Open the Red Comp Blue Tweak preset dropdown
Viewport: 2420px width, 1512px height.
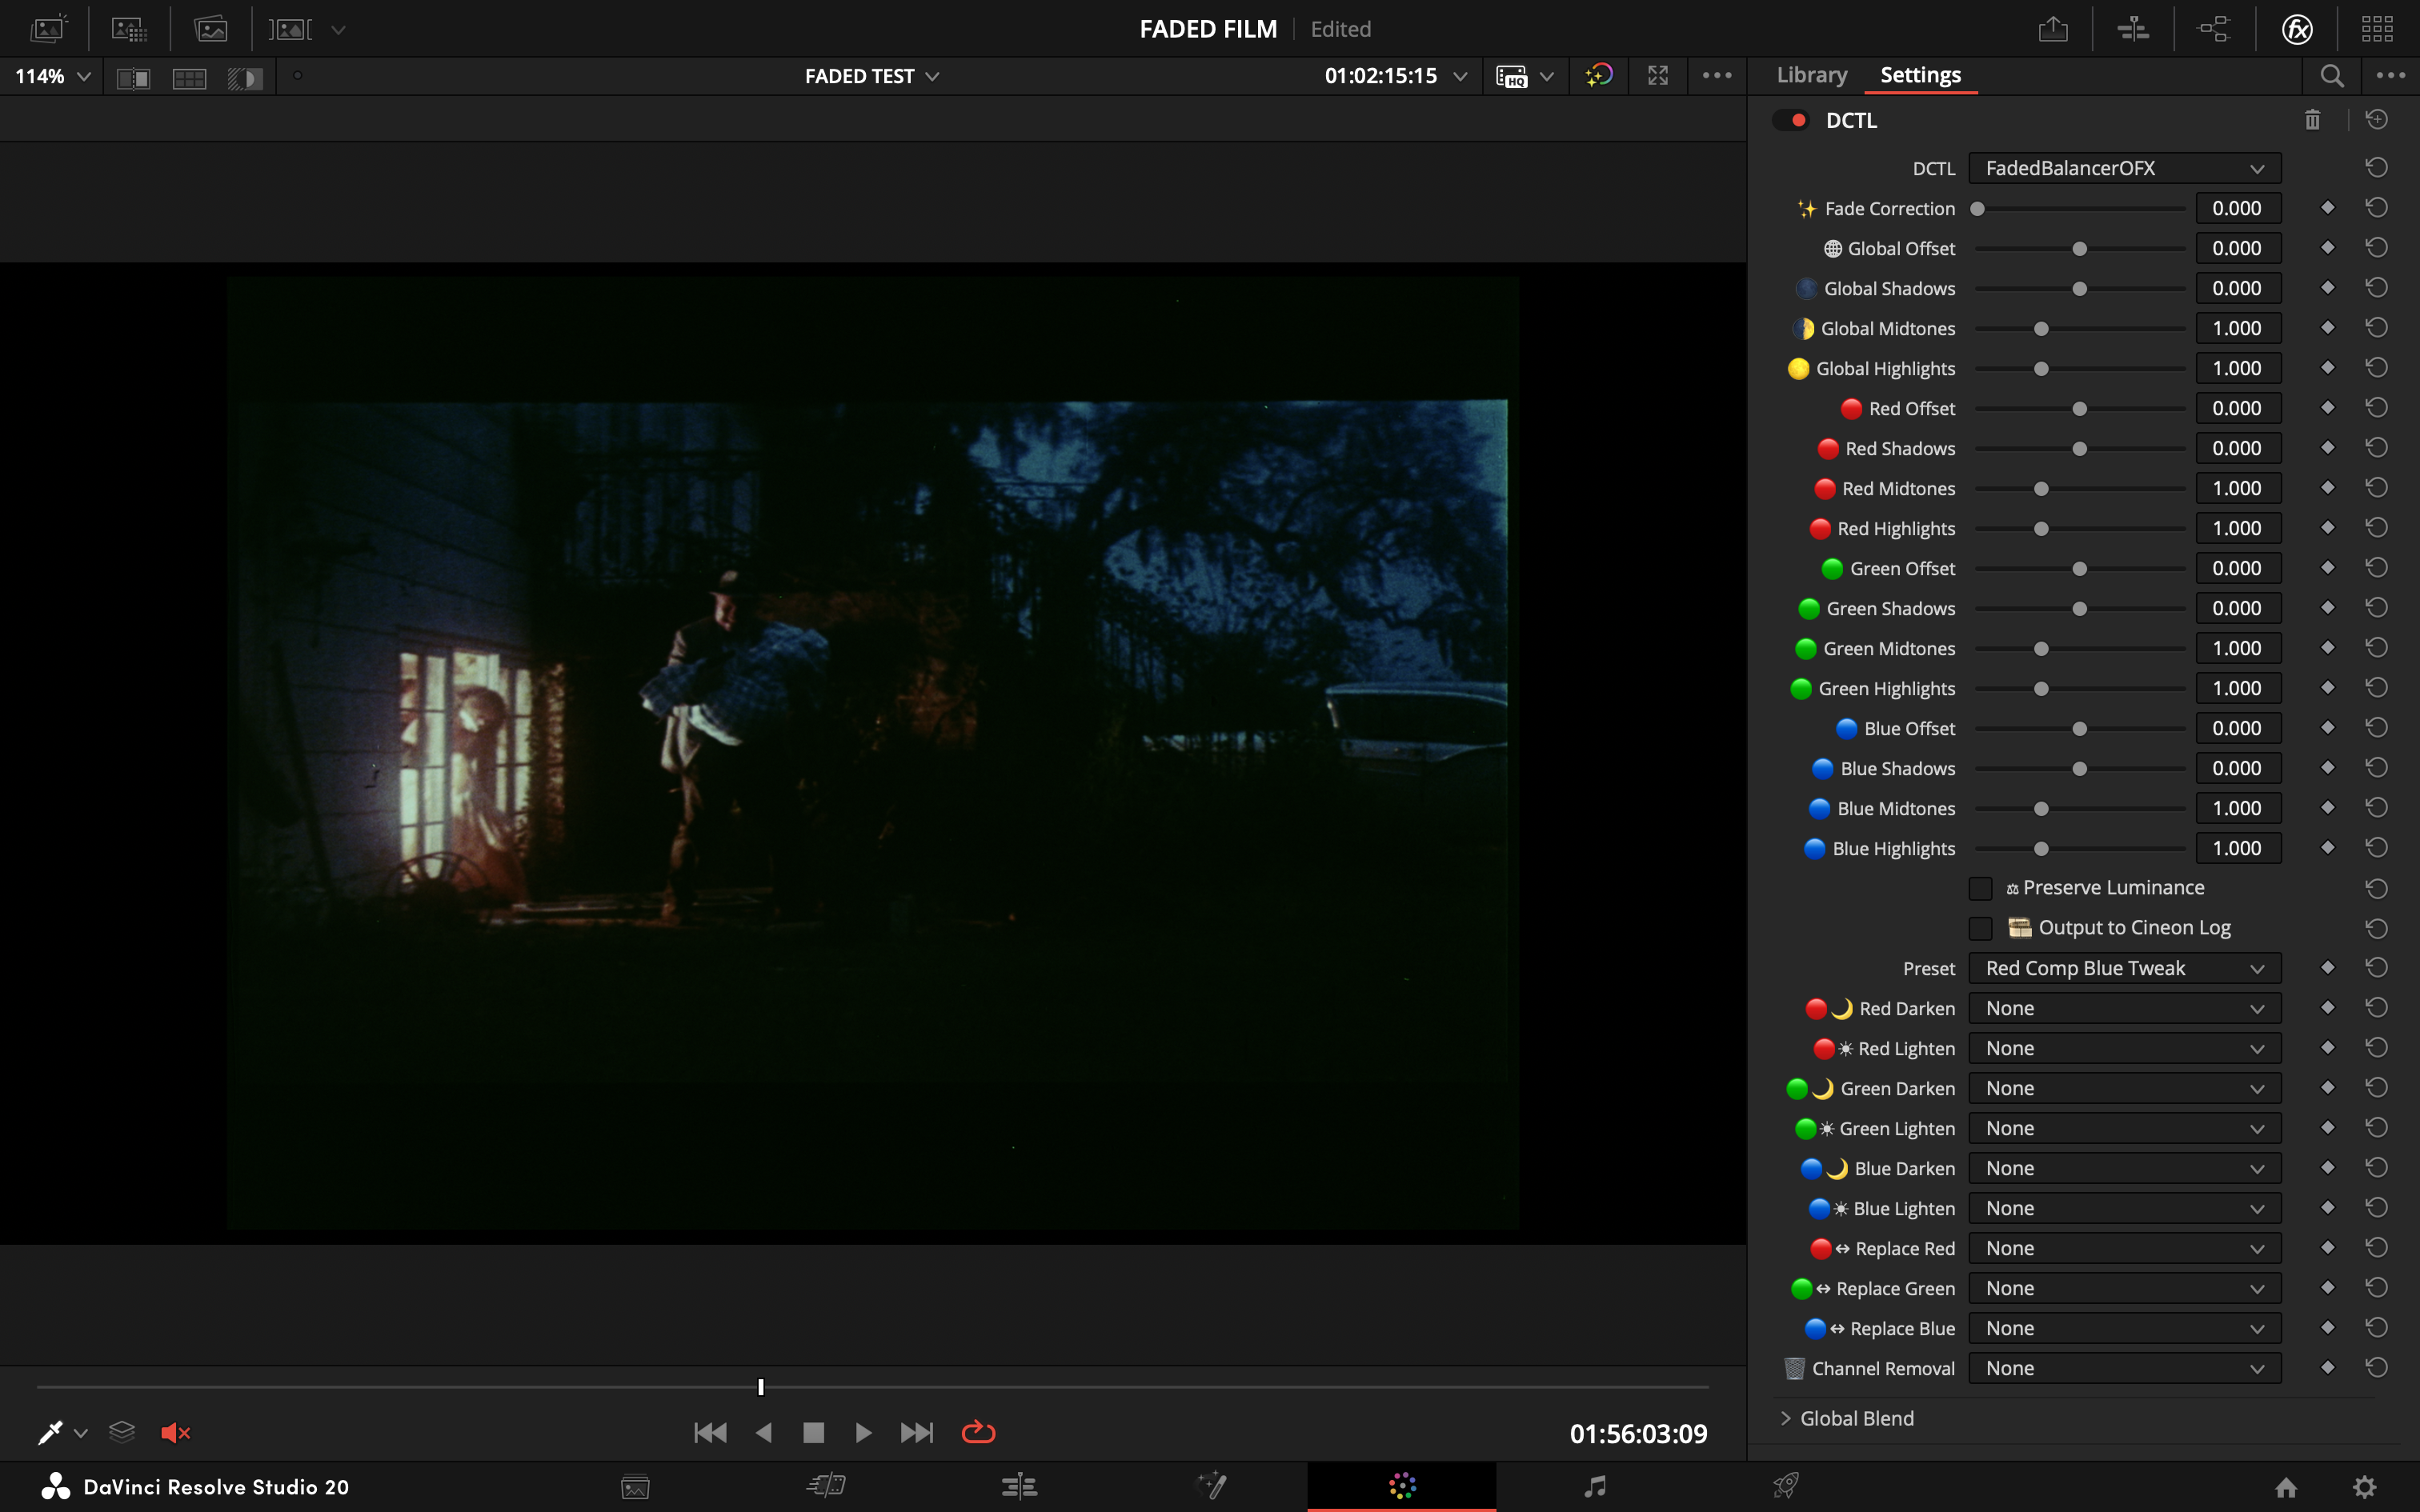point(2123,967)
